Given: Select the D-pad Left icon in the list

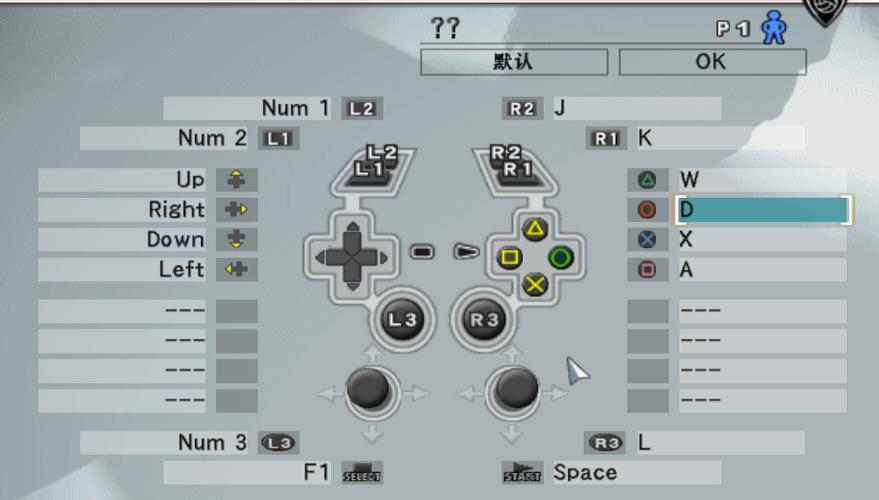Looking at the screenshot, I should [237, 270].
